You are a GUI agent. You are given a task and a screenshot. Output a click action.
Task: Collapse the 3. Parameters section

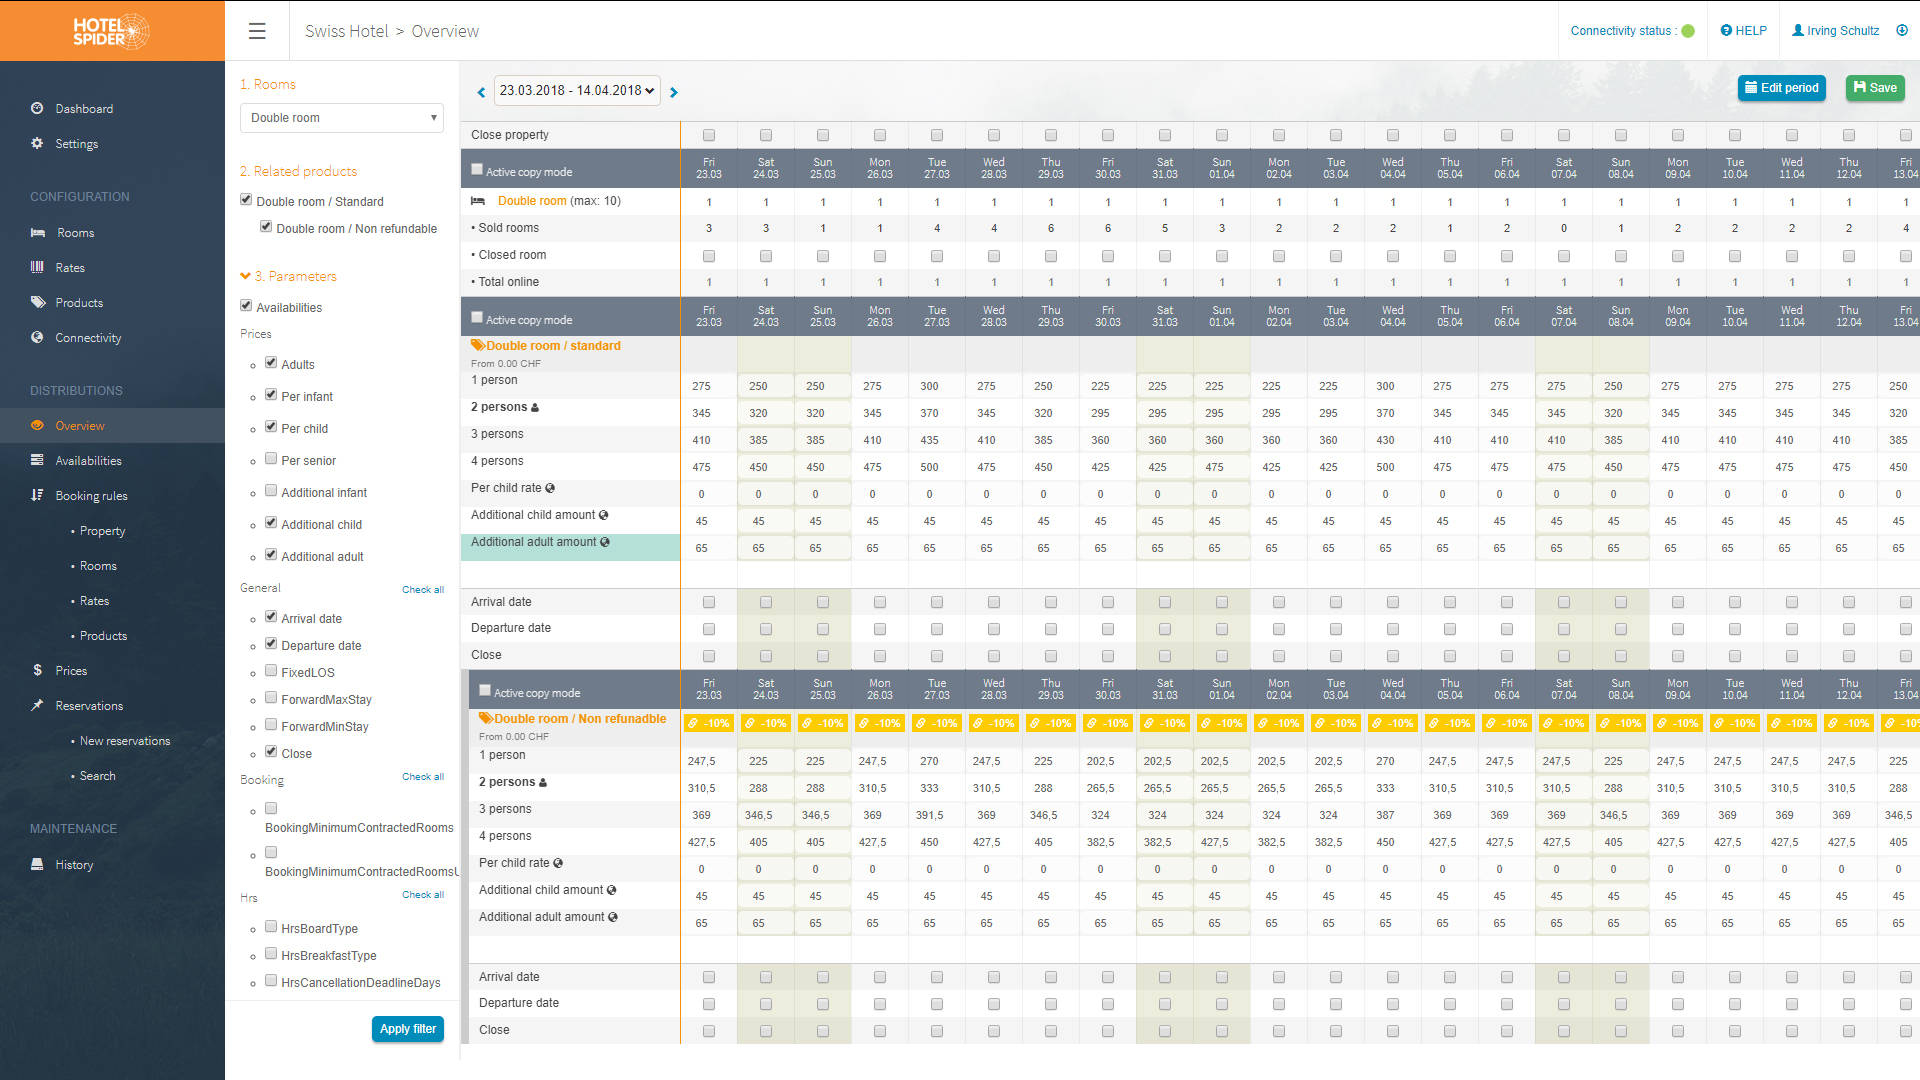289,276
